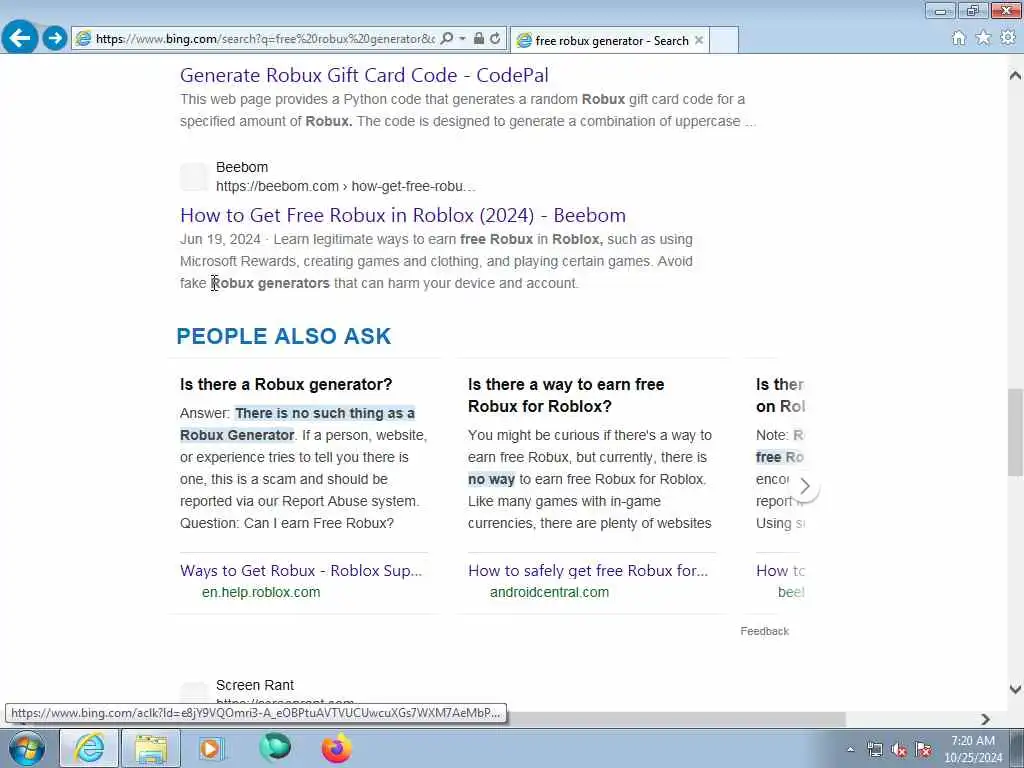Click the en.help.roblox.com source text
Image resolution: width=1024 pixels, height=768 pixels.
(261, 592)
